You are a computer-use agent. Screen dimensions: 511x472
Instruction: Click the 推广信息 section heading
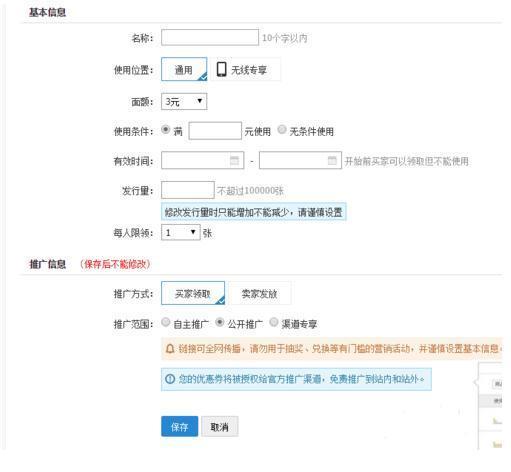pyautogui.click(x=47, y=264)
